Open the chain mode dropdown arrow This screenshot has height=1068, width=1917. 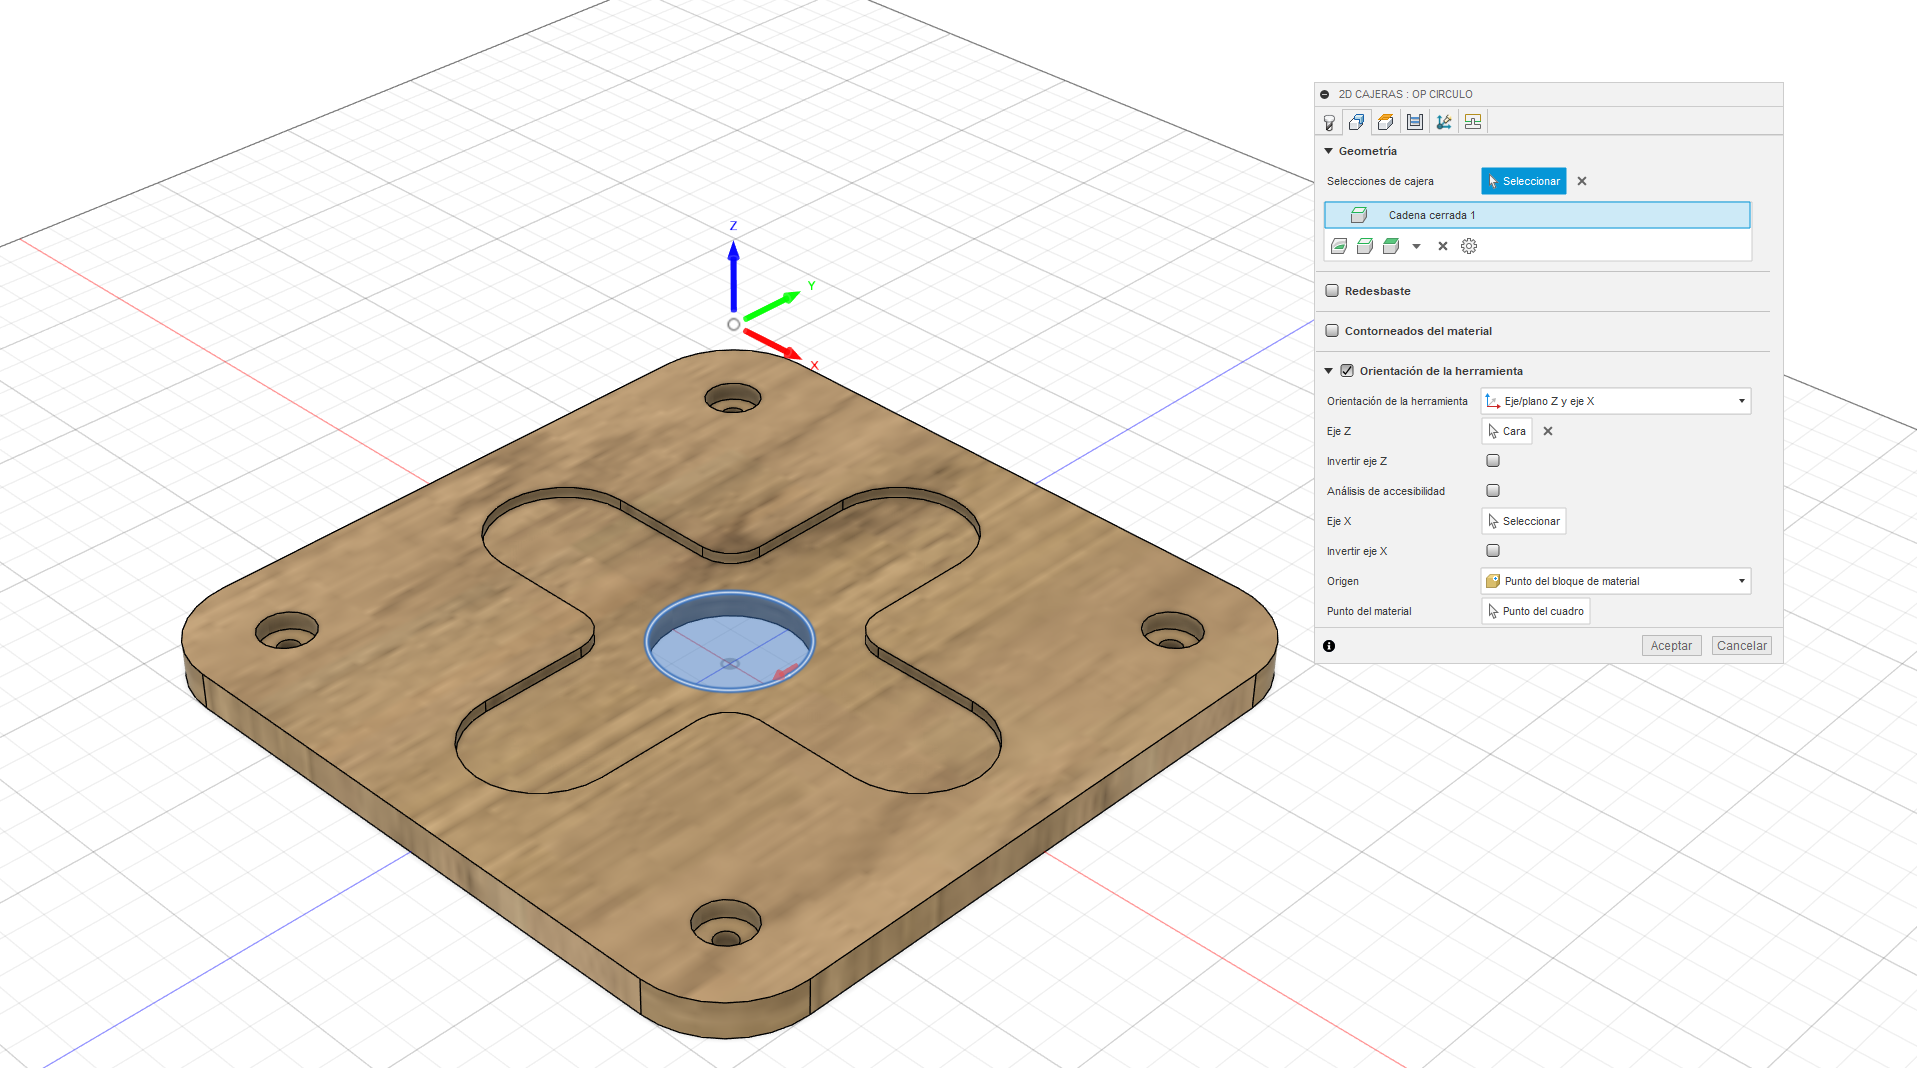(x=1416, y=246)
